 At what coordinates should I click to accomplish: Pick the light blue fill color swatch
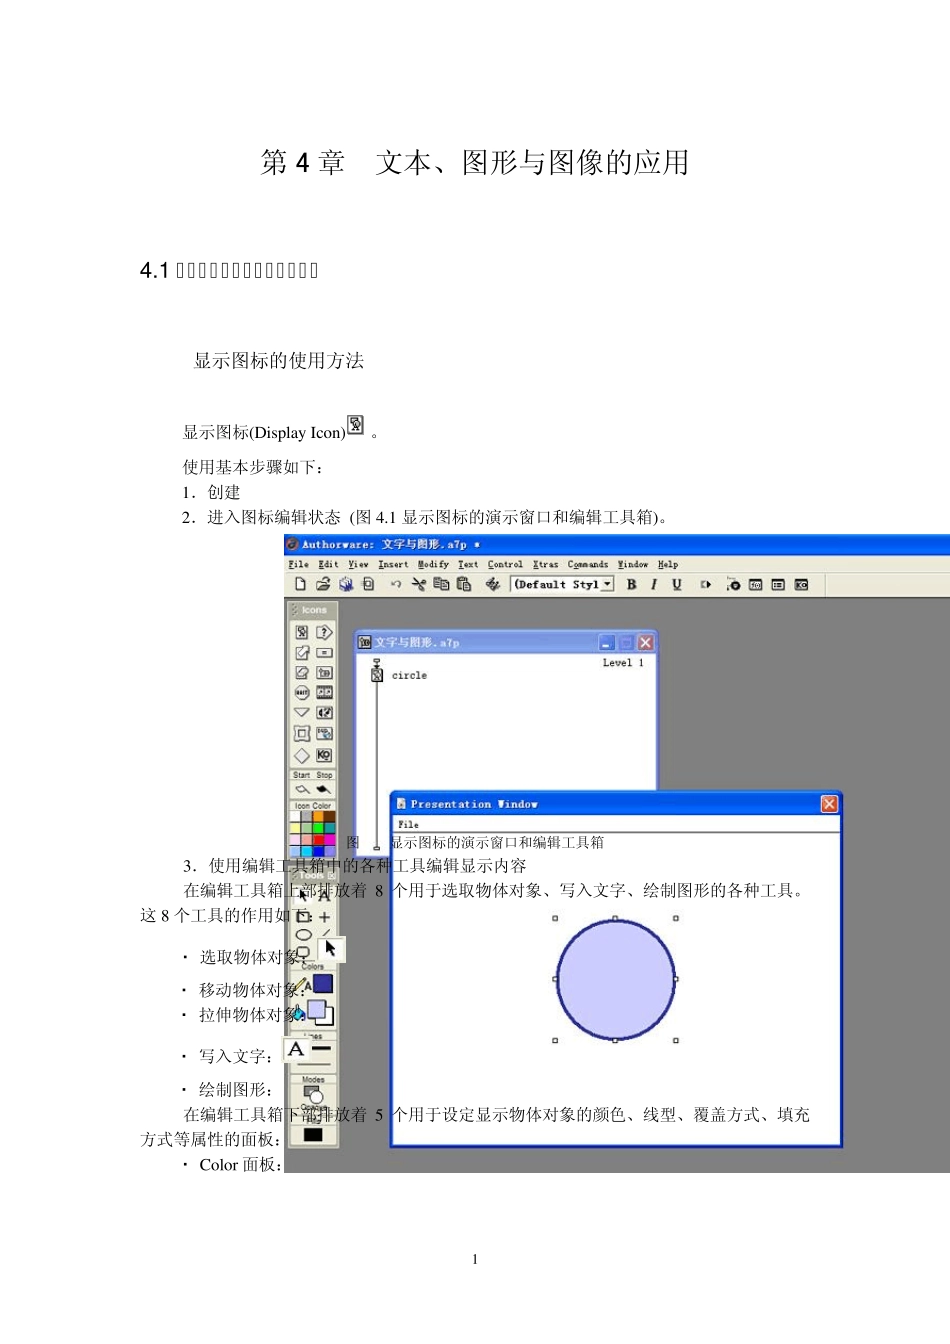tap(317, 1010)
